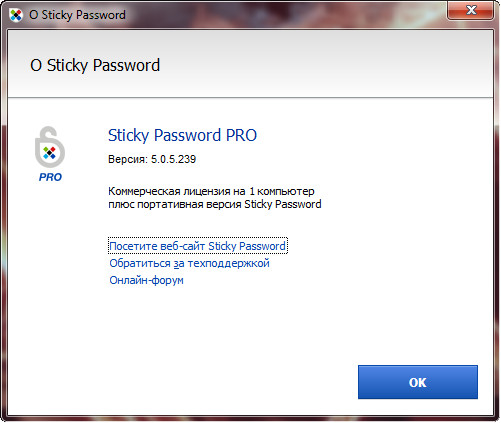This screenshot has width=501, height=423.
Task: Open the 'Обратиться за техподдержкой' link
Action: click(x=189, y=263)
